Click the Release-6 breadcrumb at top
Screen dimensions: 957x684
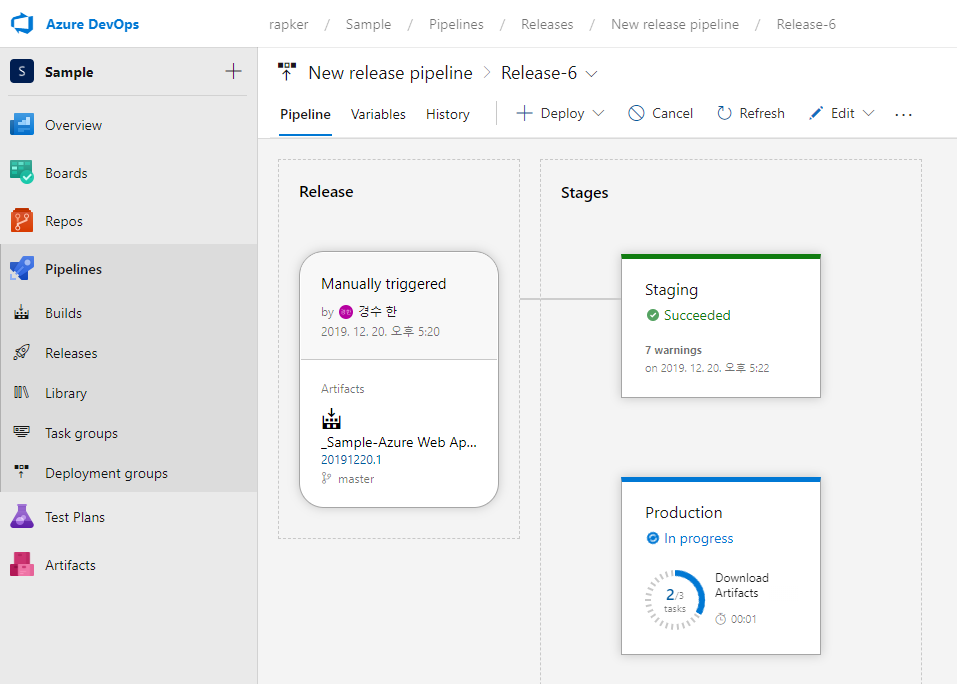[x=806, y=24]
